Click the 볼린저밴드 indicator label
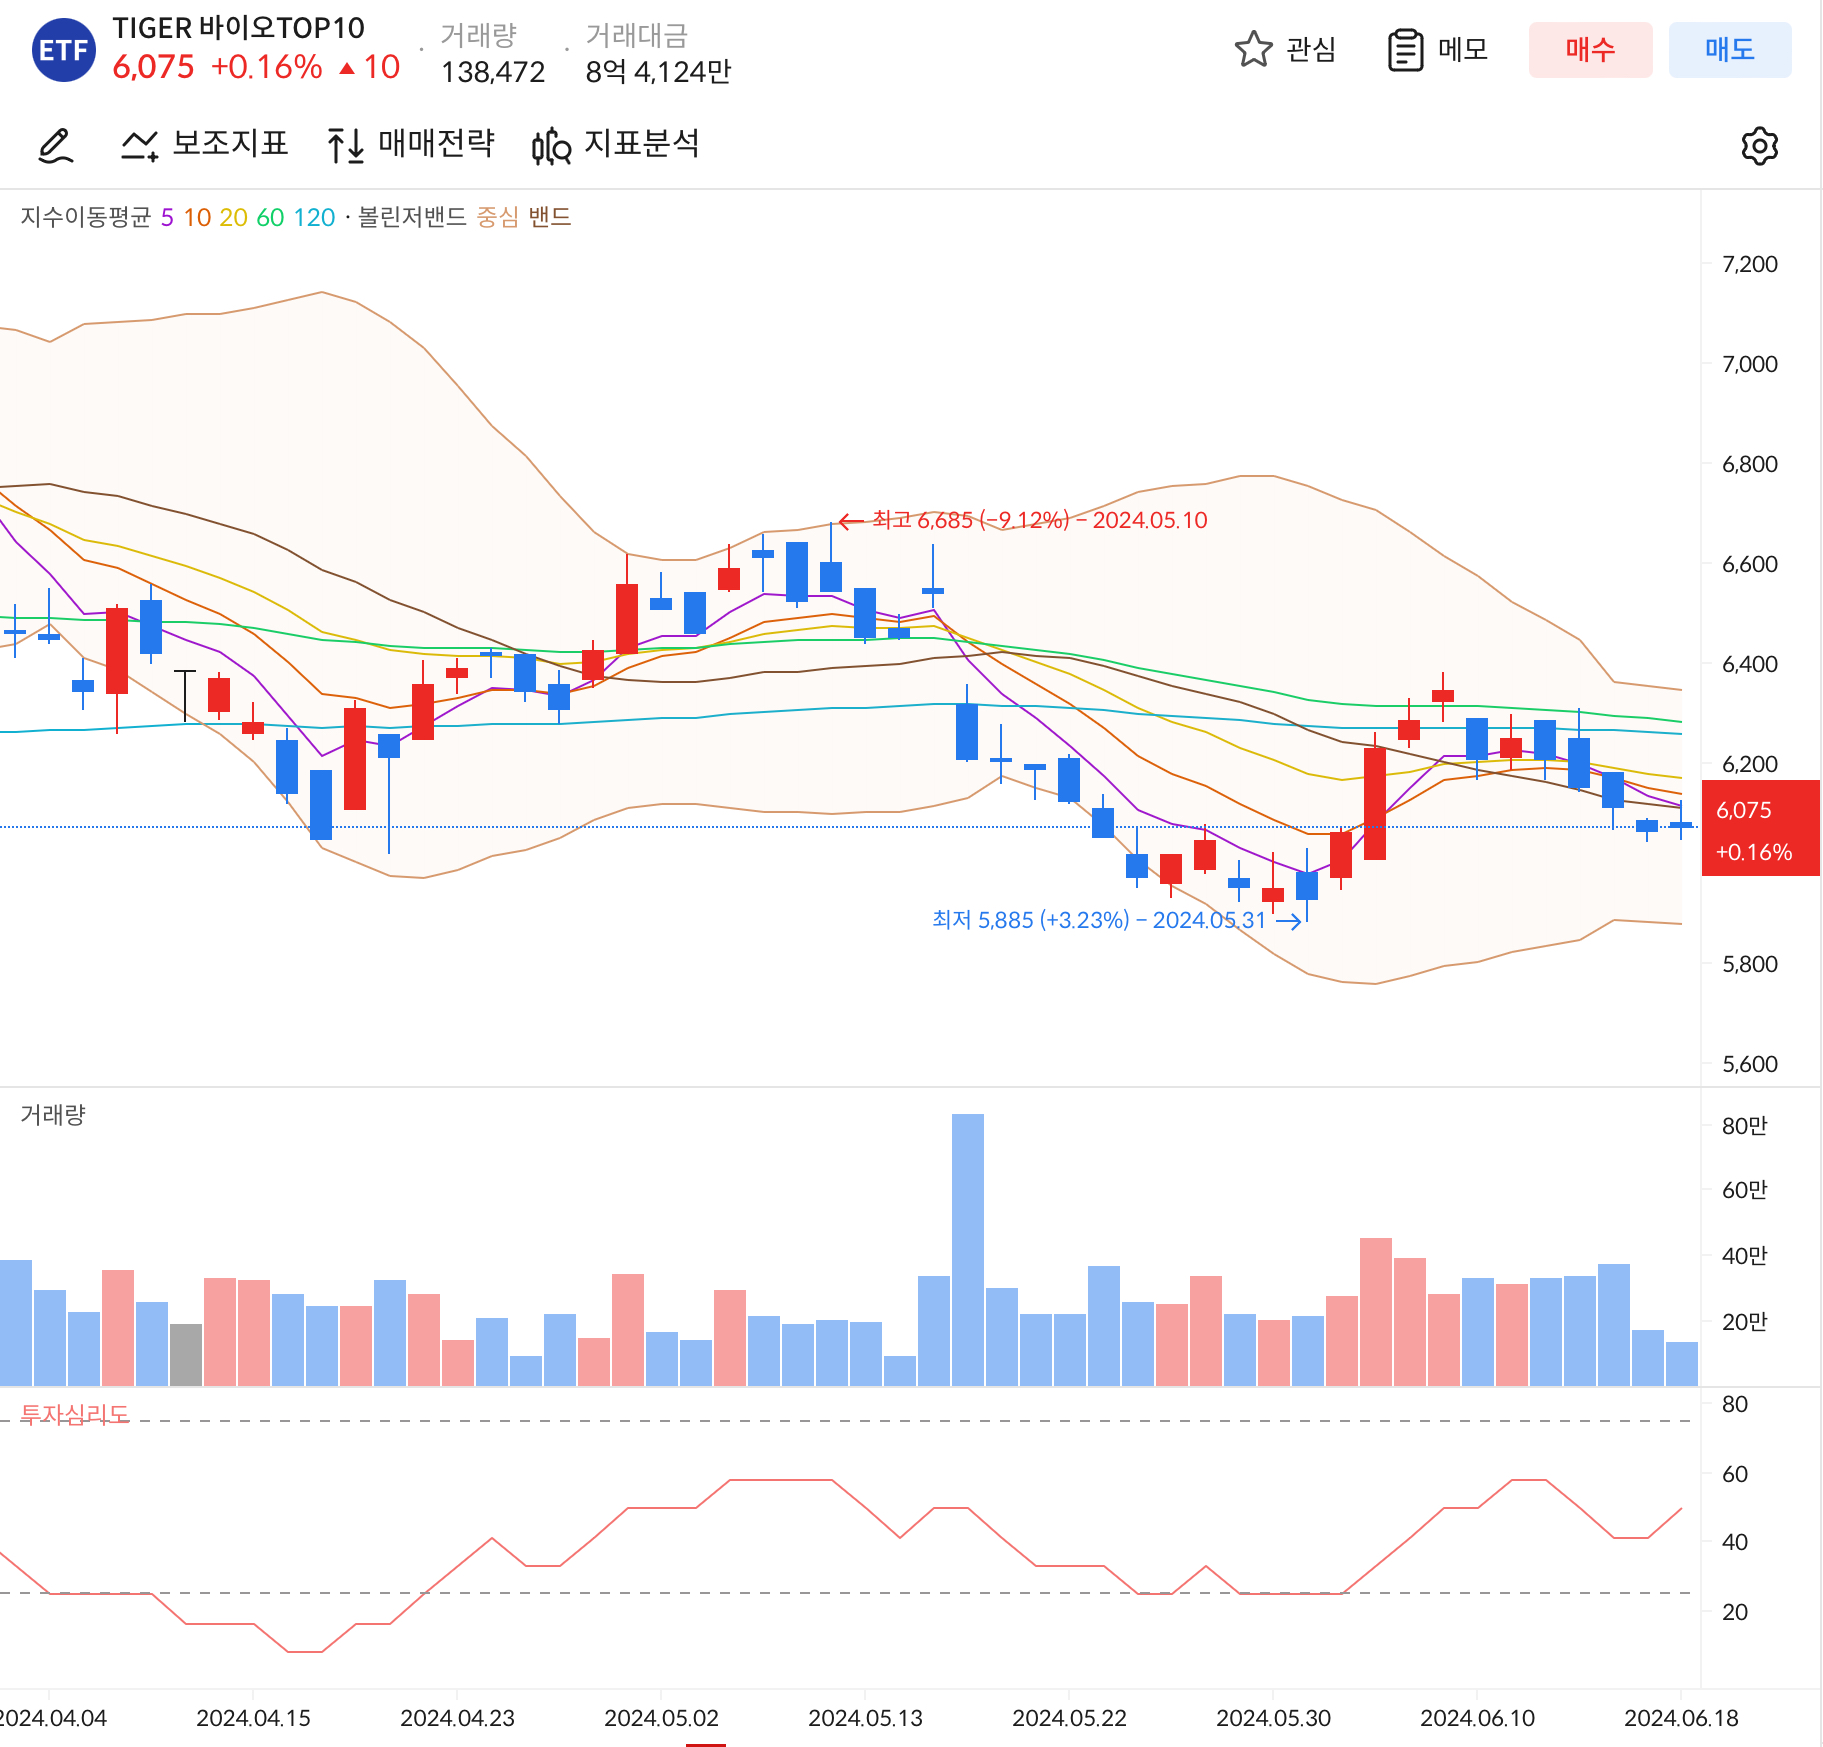 (412, 218)
